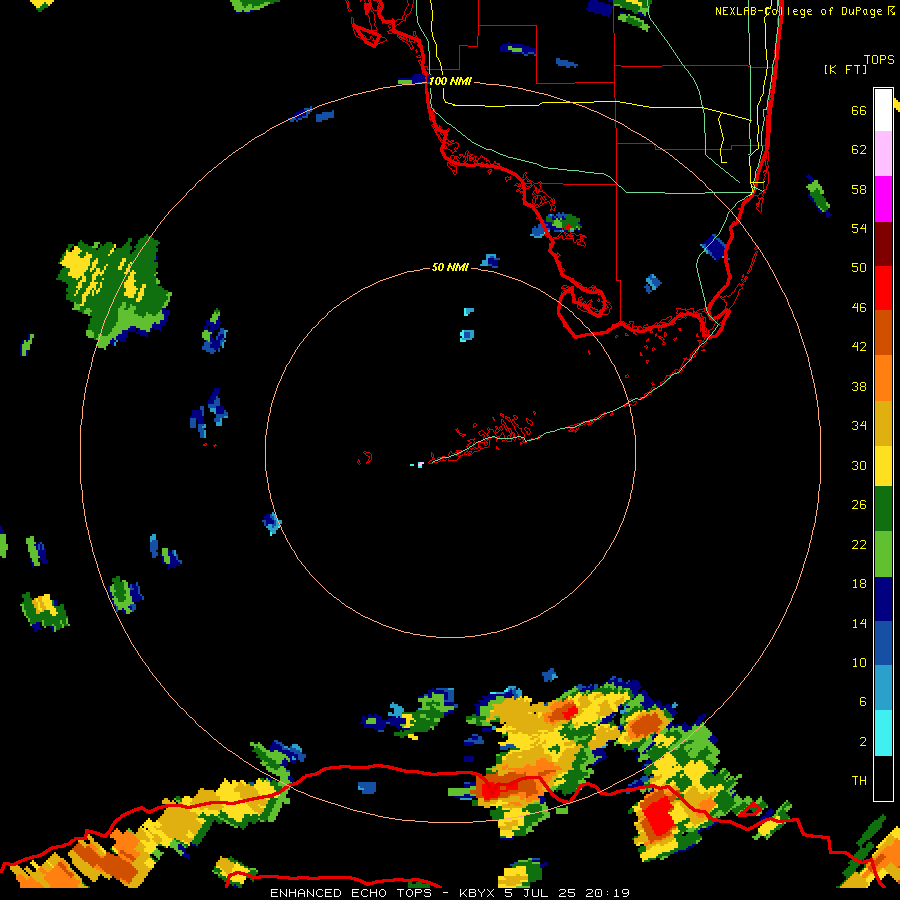This screenshot has height=900, width=900.
Task: Click the legend value "54"
Action: coord(859,228)
